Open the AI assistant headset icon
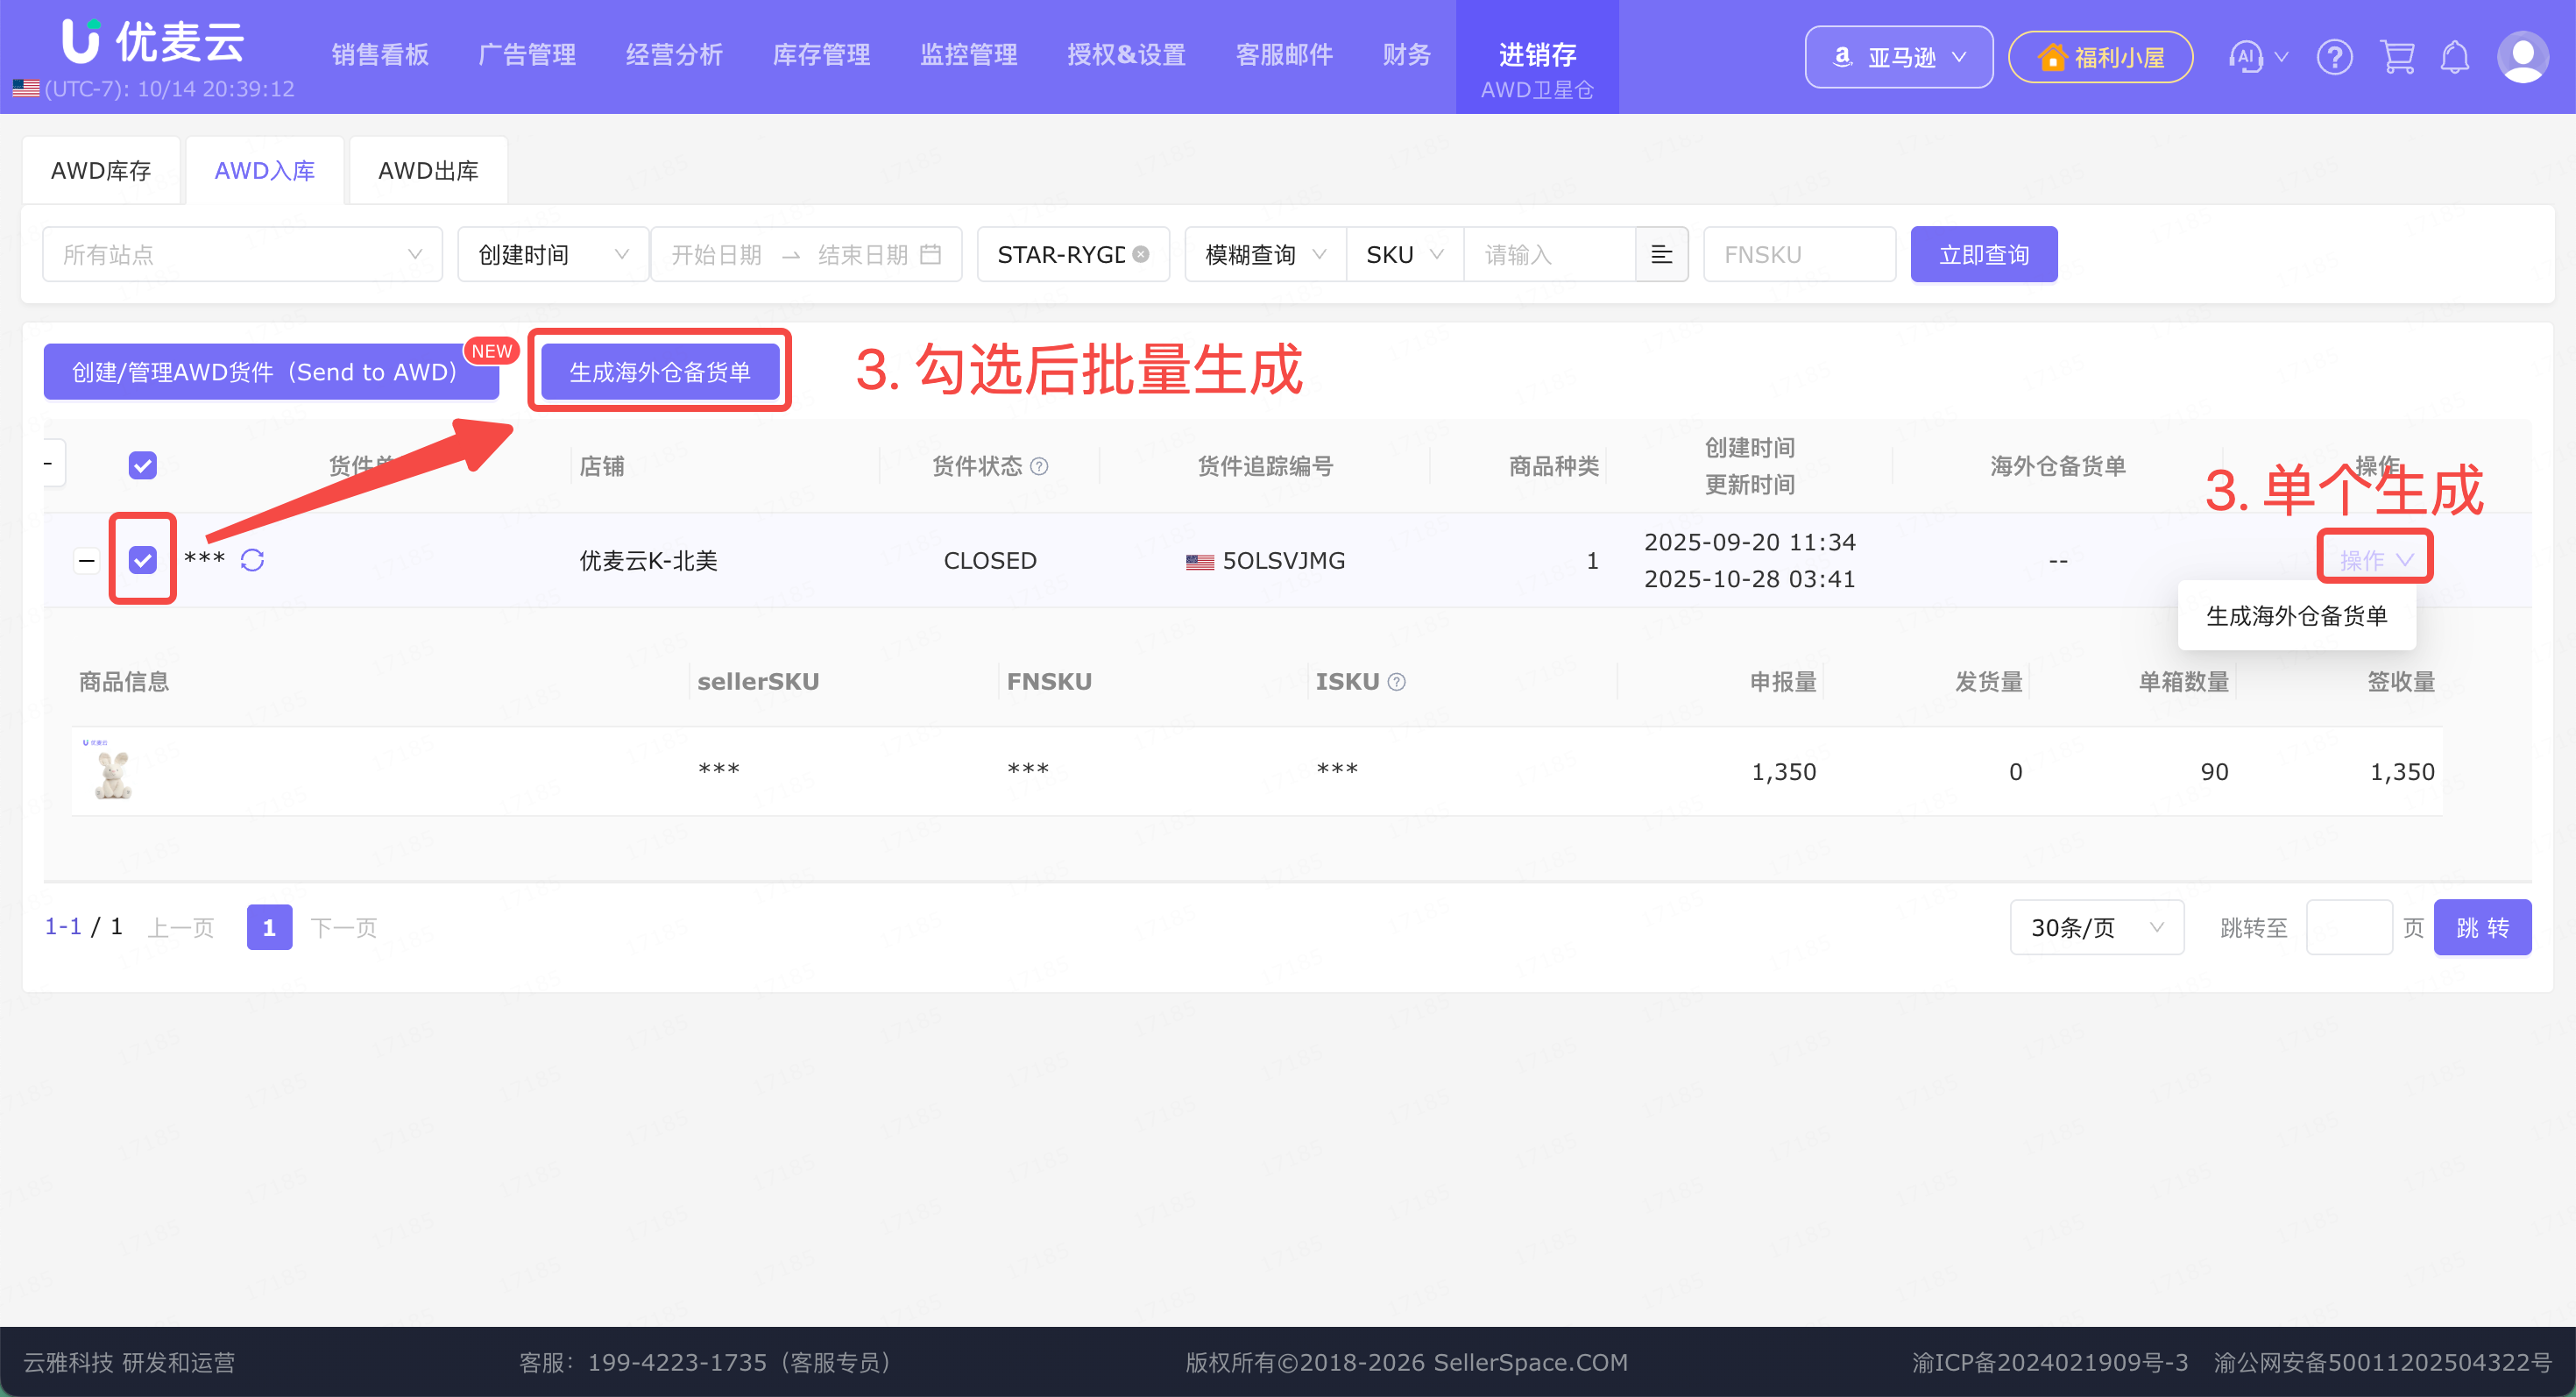2576x1397 pixels. pyautogui.click(x=2246, y=57)
